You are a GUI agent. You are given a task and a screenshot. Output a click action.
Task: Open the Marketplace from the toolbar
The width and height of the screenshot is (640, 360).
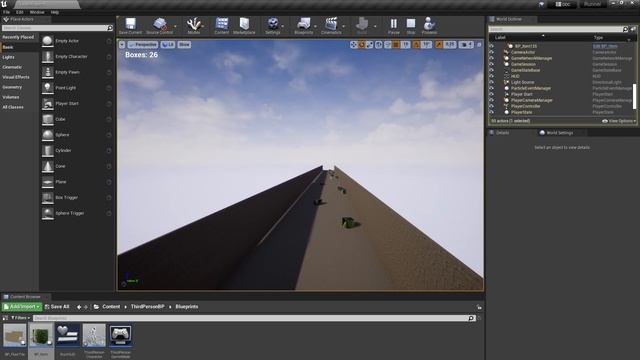click(244, 26)
